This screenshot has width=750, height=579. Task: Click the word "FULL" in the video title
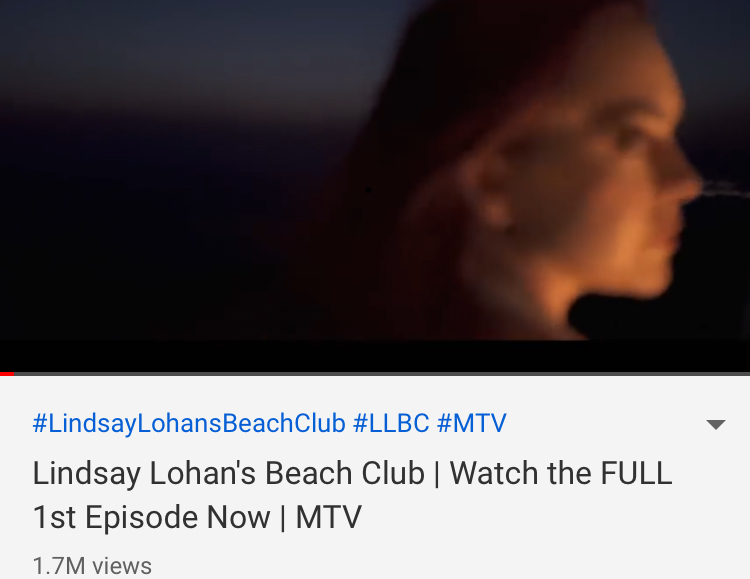[x=637, y=473]
